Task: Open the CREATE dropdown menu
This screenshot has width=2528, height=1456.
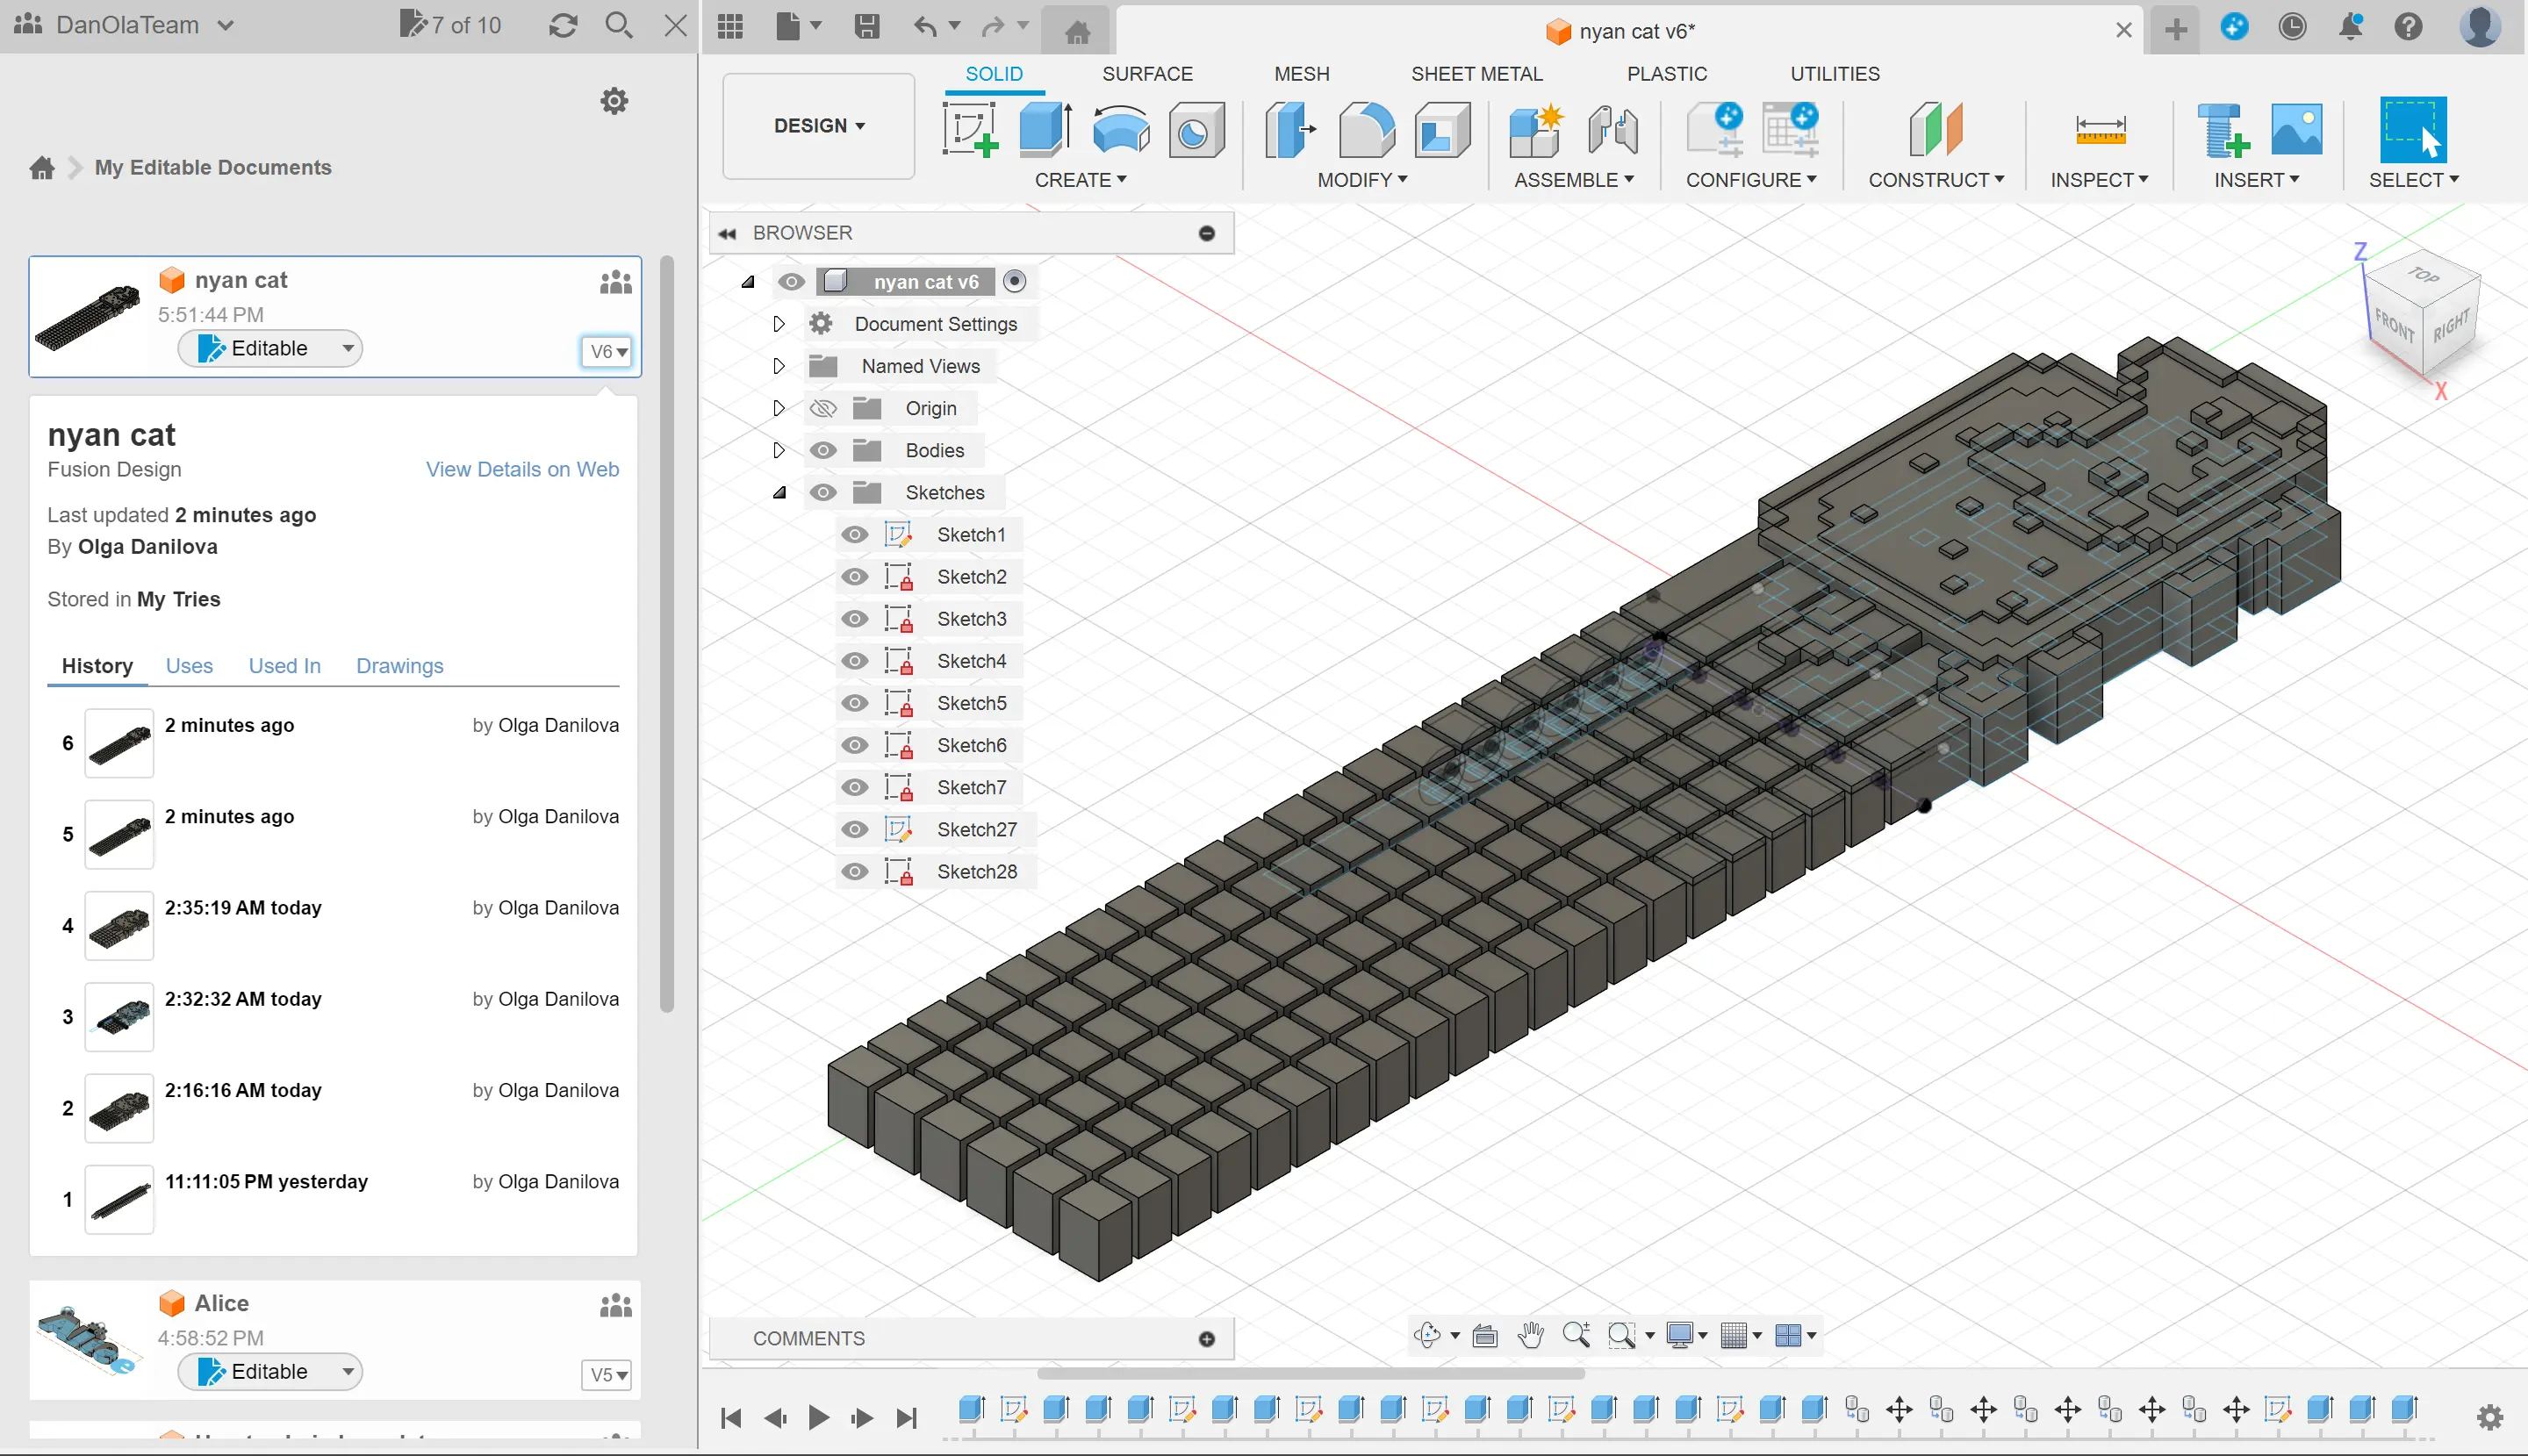Action: (1080, 180)
